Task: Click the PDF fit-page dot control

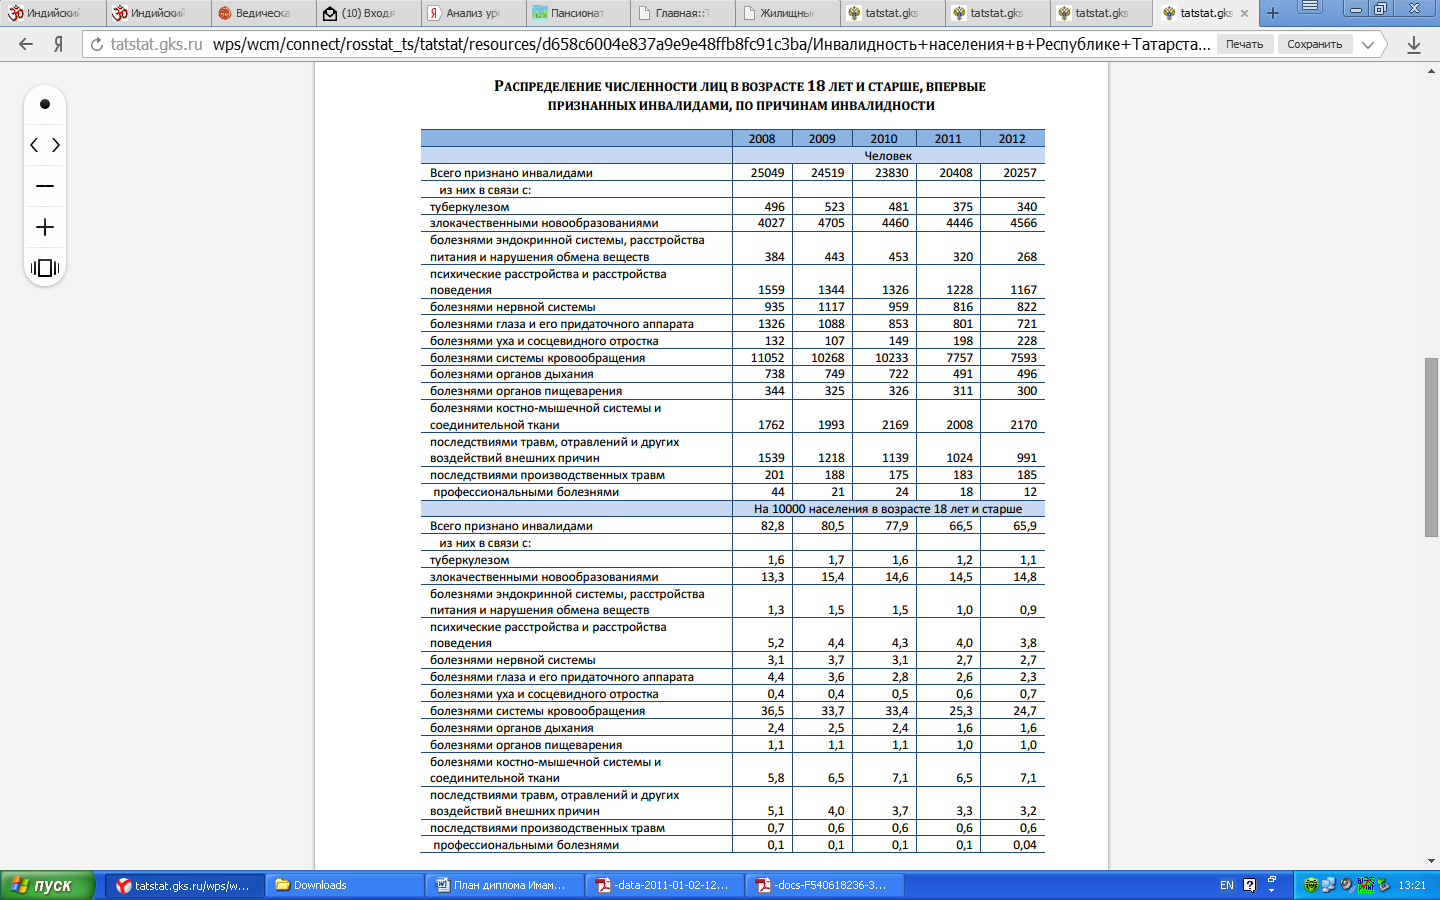Action: click(45, 104)
